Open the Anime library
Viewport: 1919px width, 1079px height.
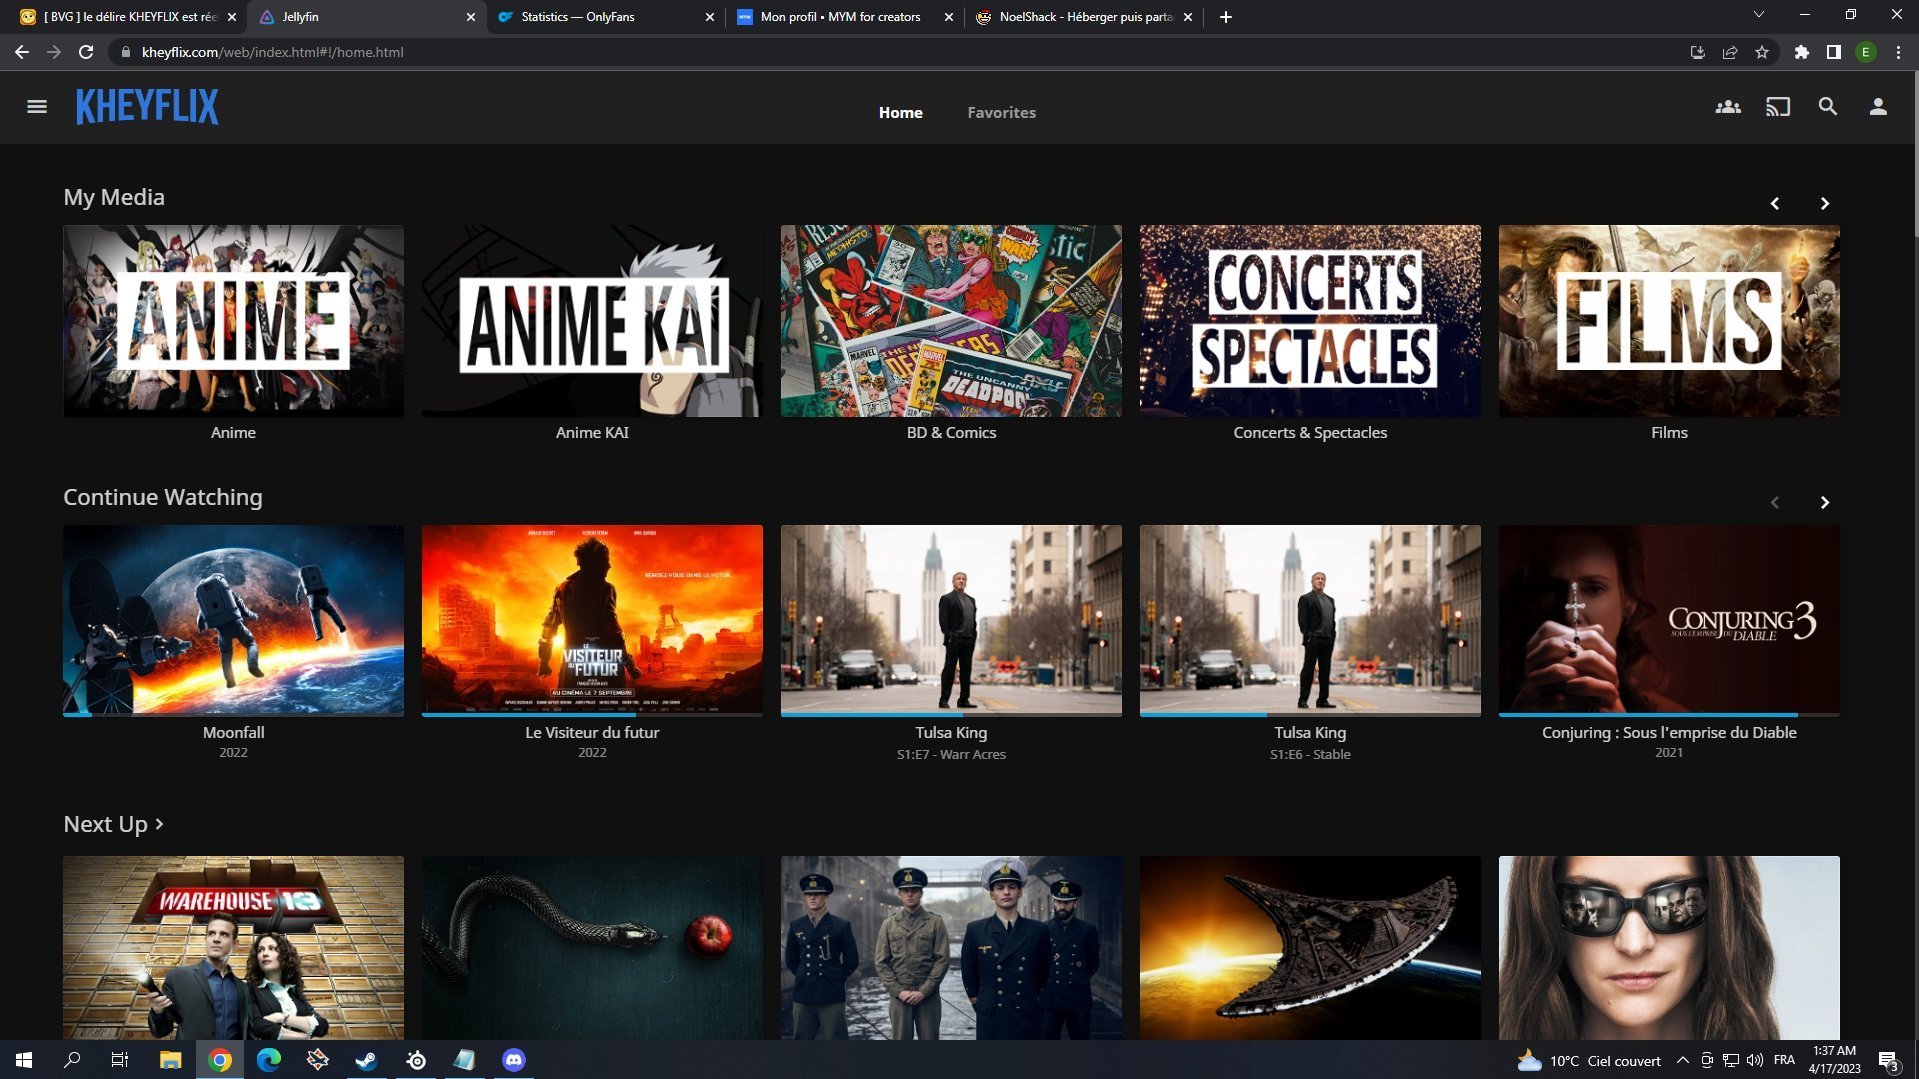(x=233, y=320)
